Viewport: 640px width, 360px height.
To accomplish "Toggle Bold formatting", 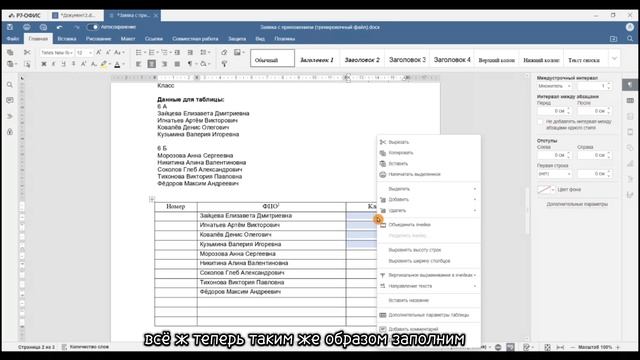I will pos(44,64).
